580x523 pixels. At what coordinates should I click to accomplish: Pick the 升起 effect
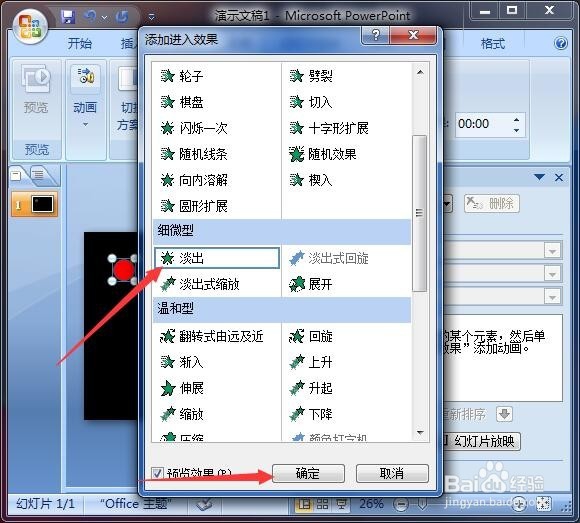[x=311, y=388]
